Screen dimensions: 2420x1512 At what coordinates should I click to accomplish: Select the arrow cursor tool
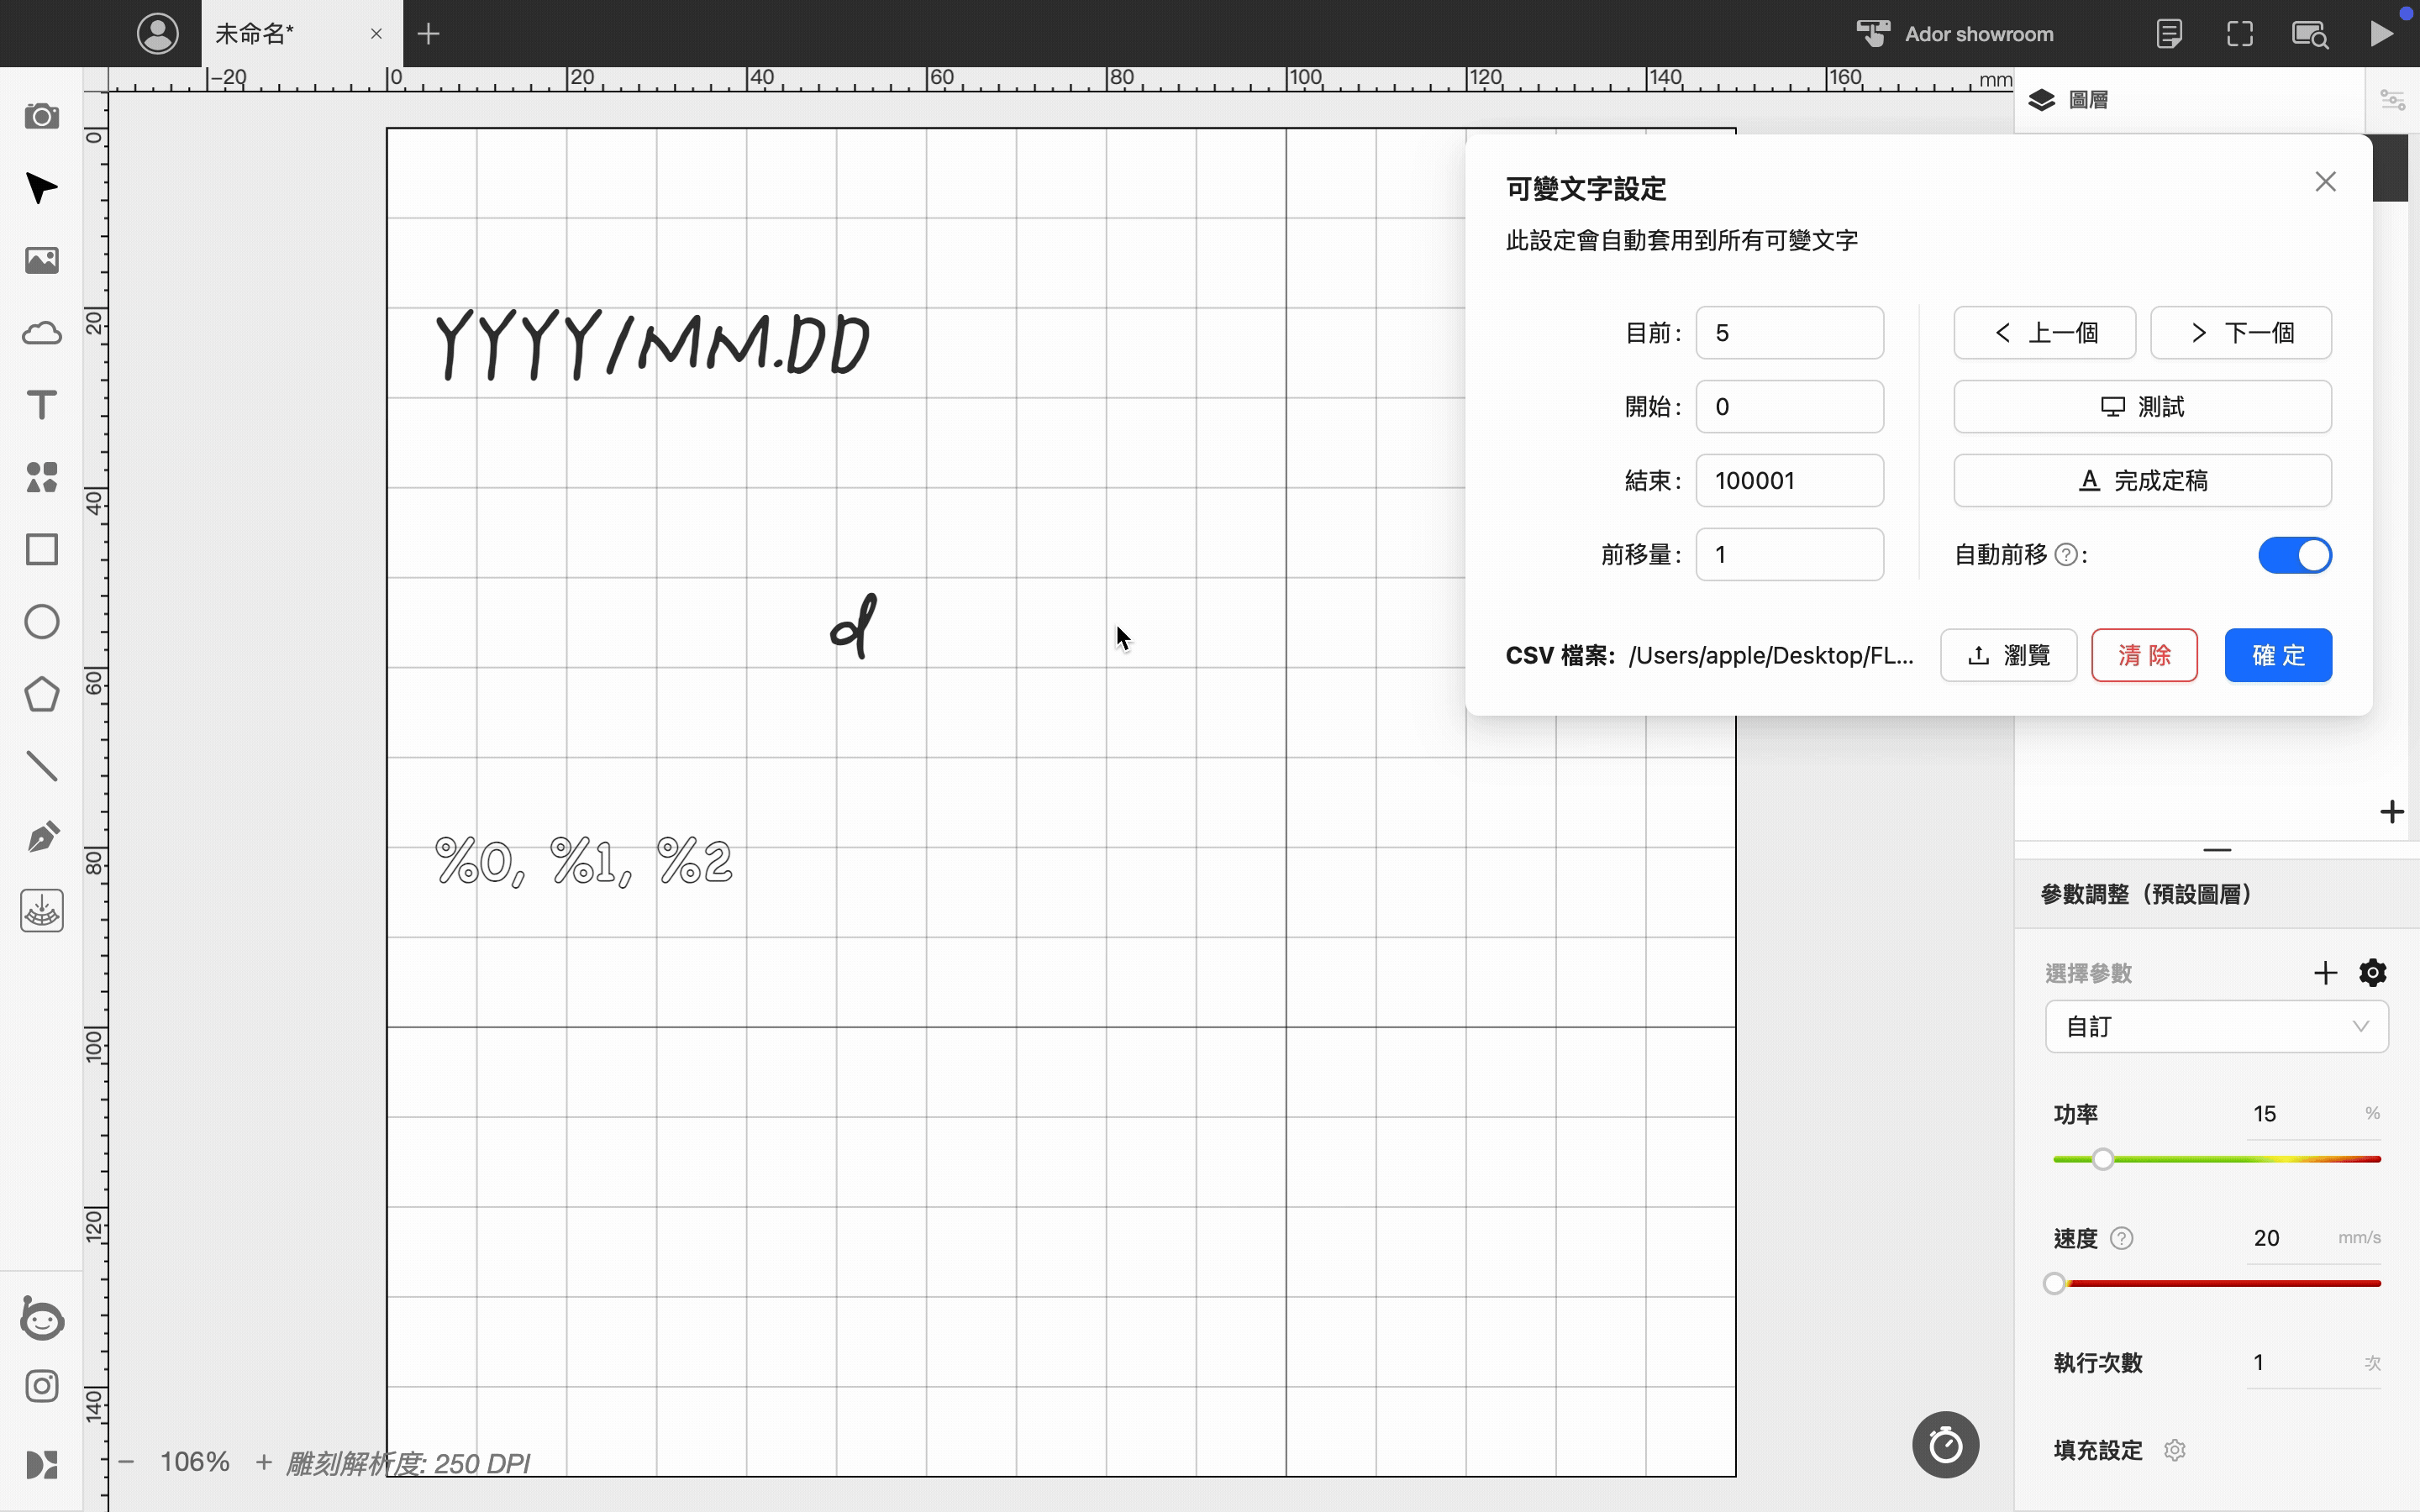41,188
